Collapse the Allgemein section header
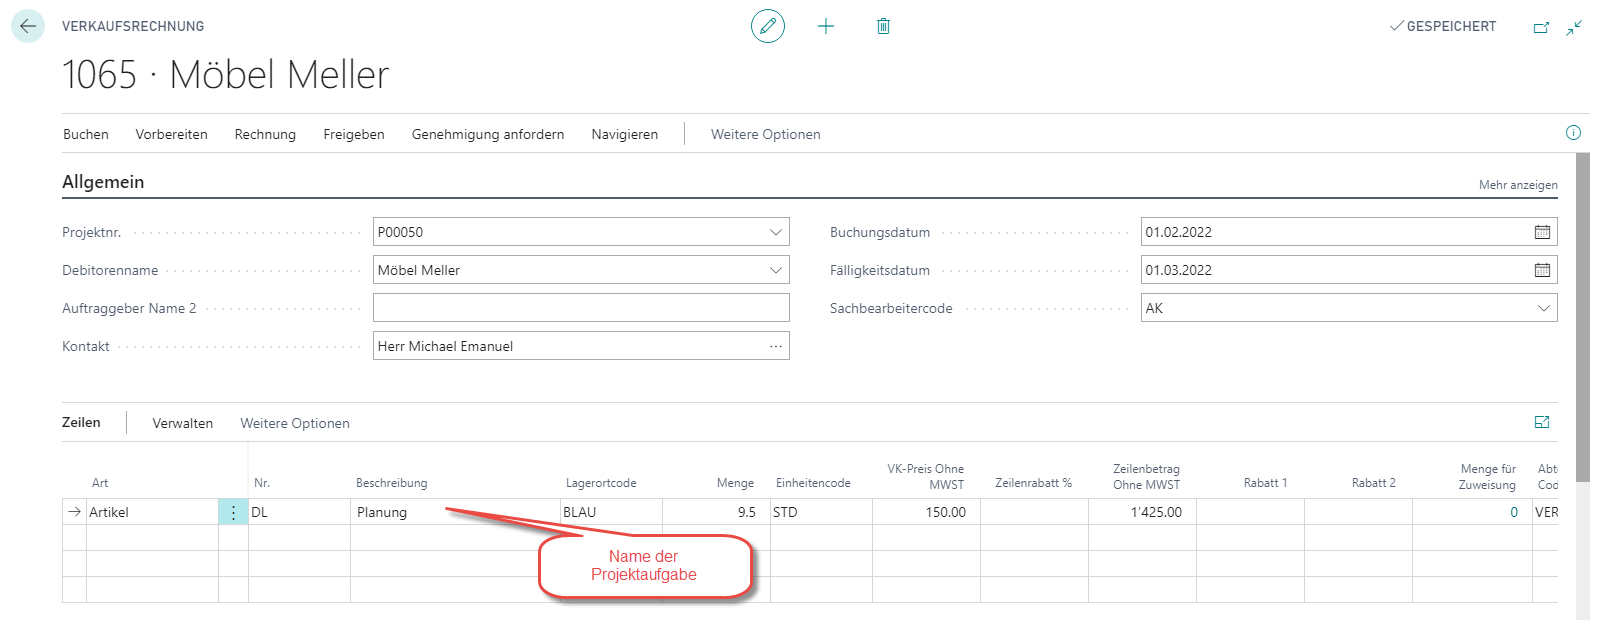1619x620 pixels. pos(103,182)
